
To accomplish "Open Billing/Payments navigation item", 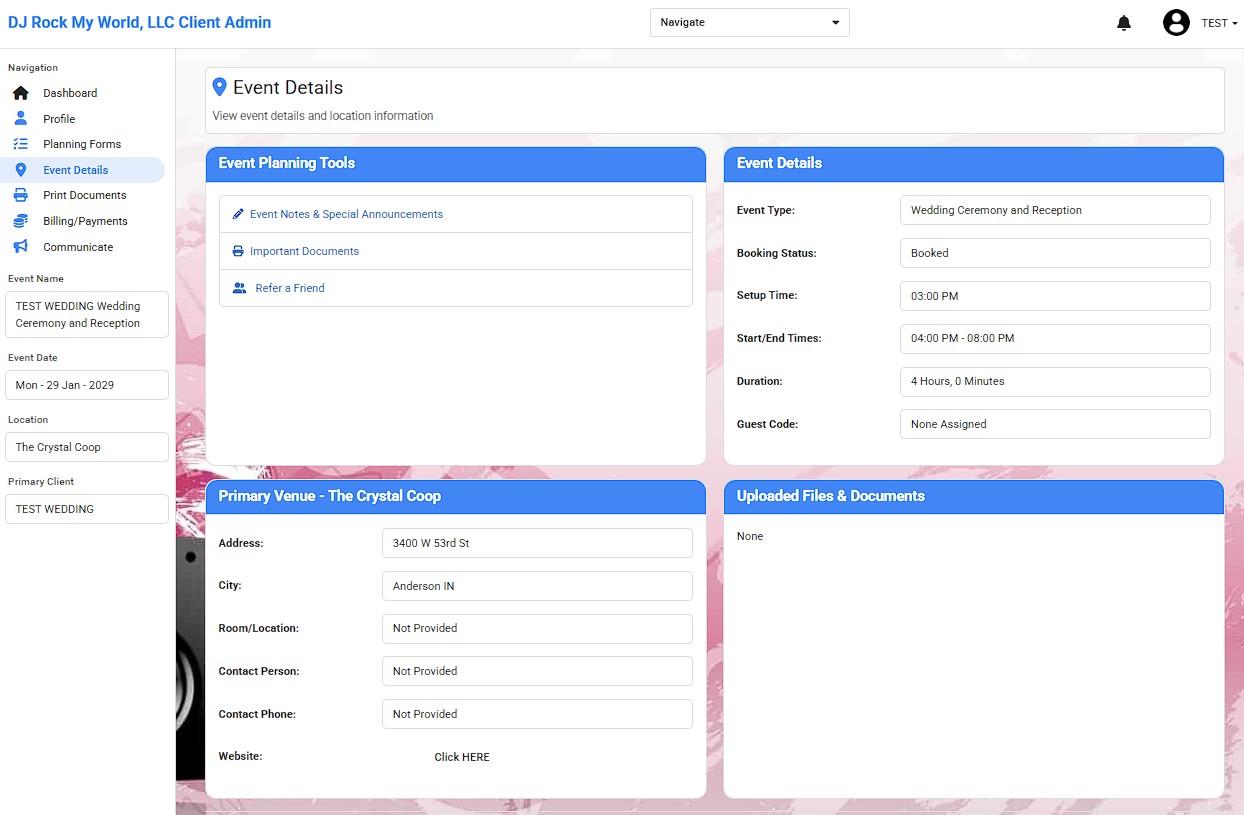I will click(85, 221).
